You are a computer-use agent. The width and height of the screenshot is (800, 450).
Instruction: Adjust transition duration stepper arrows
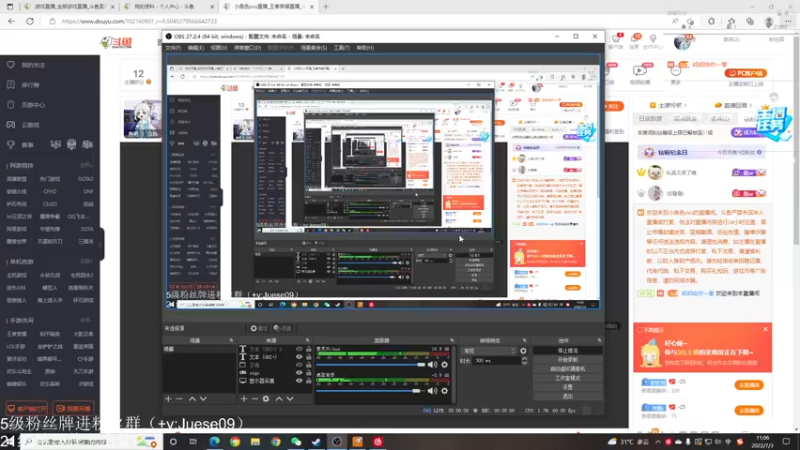click(524, 361)
